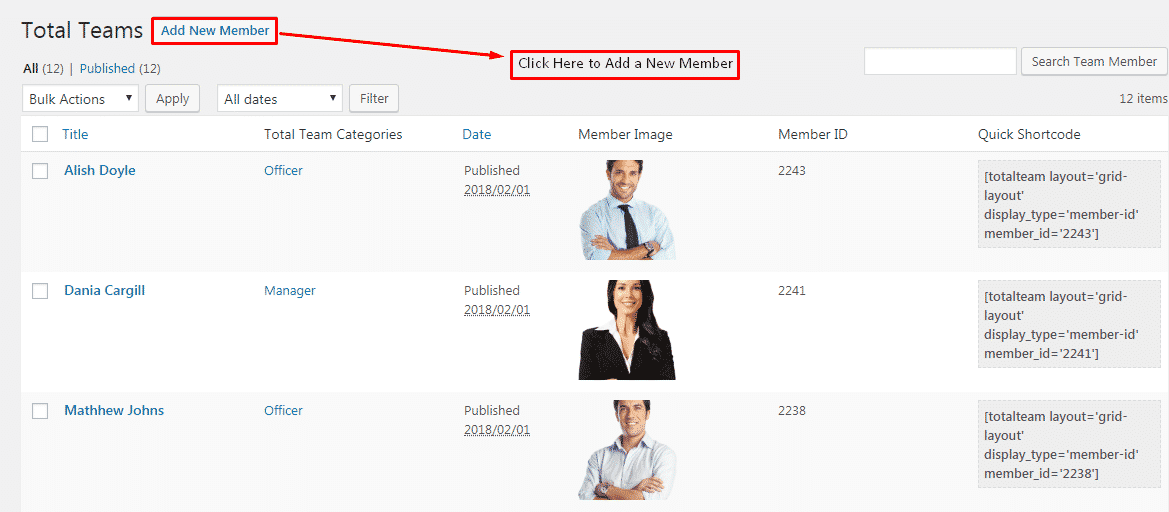
Task: Click the Total Team Categories column header
Action: 333,134
